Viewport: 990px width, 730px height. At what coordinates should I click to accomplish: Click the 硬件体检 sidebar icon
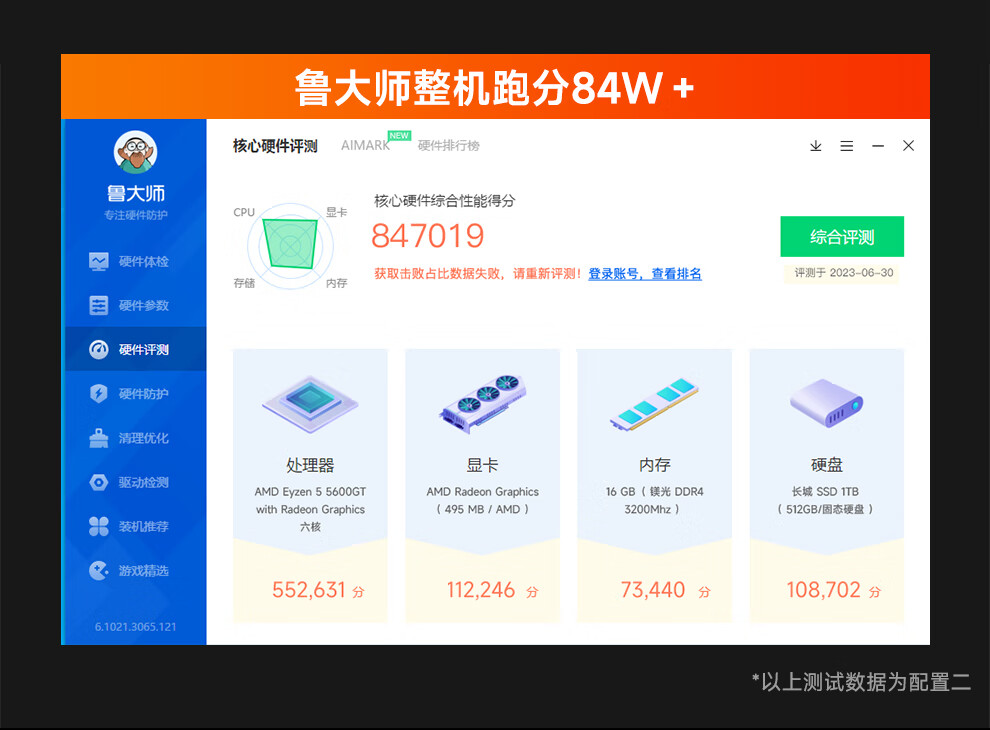tap(99, 261)
